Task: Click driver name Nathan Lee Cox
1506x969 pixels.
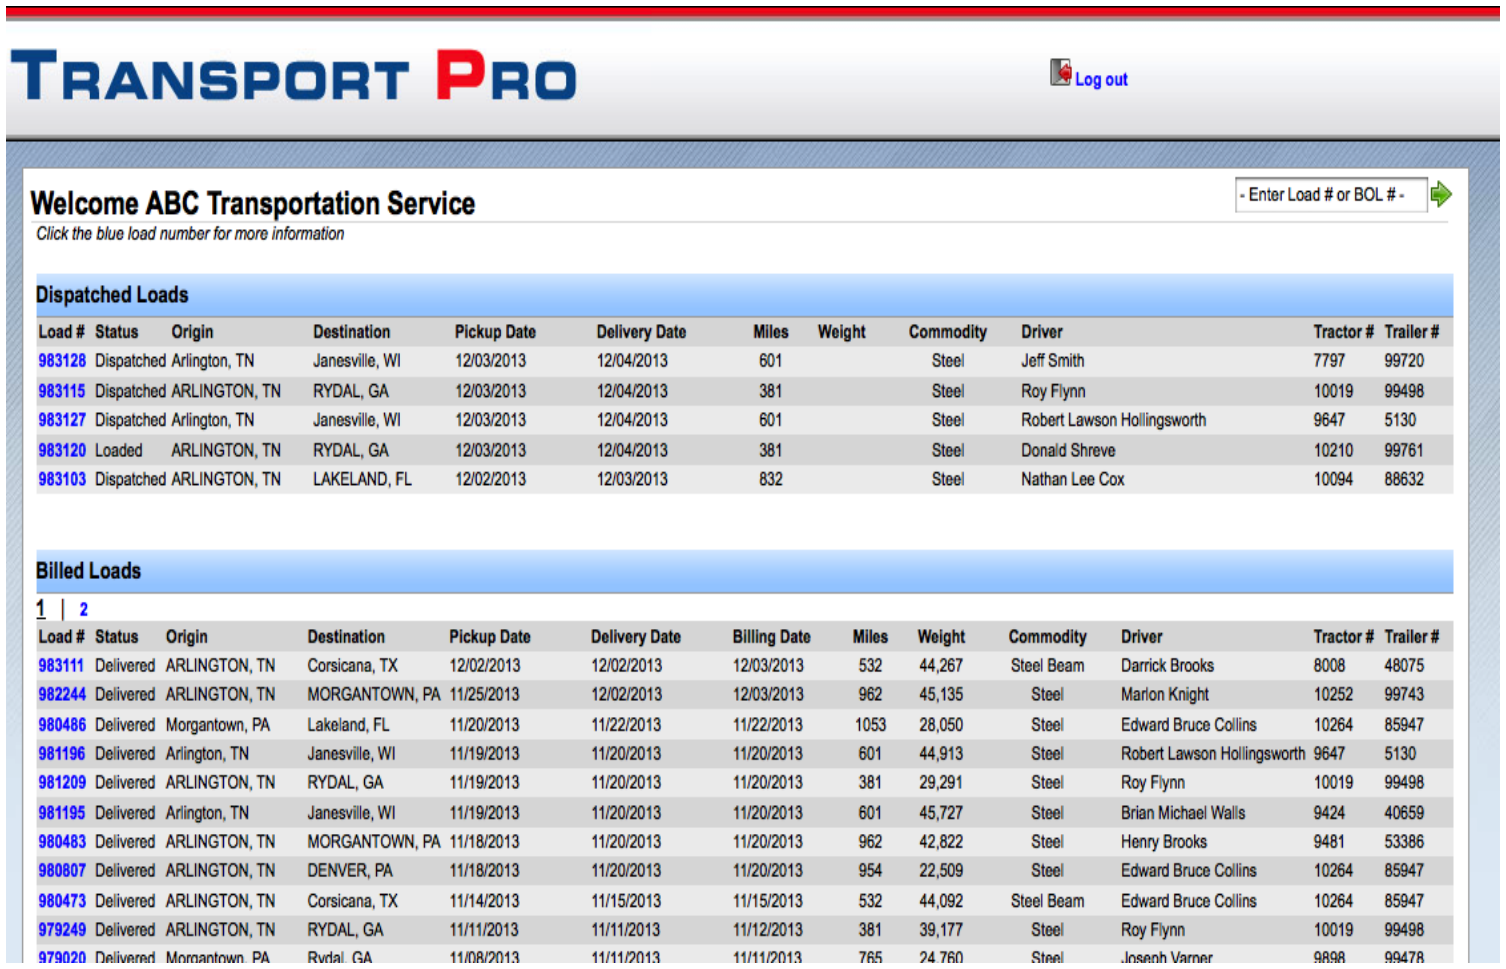Action: (x=1073, y=479)
